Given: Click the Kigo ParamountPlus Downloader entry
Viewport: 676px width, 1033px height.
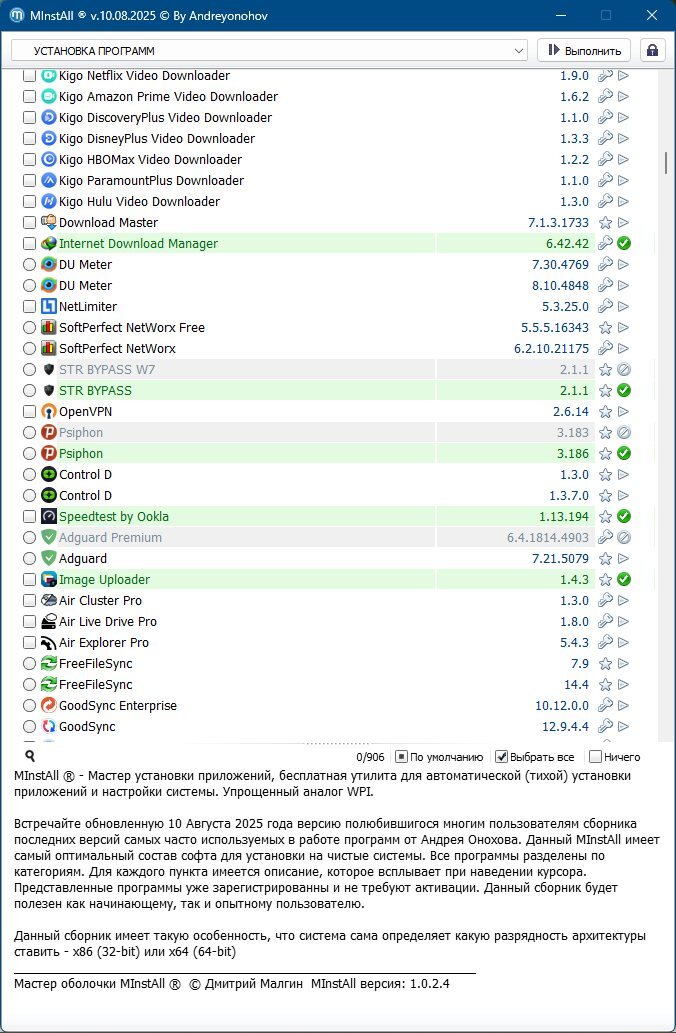Looking at the screenshot, I should (152, 181).
